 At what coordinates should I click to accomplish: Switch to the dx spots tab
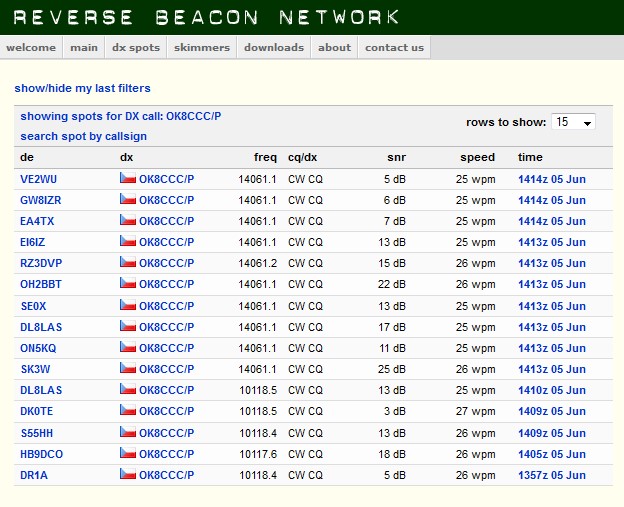click(135, 47)
